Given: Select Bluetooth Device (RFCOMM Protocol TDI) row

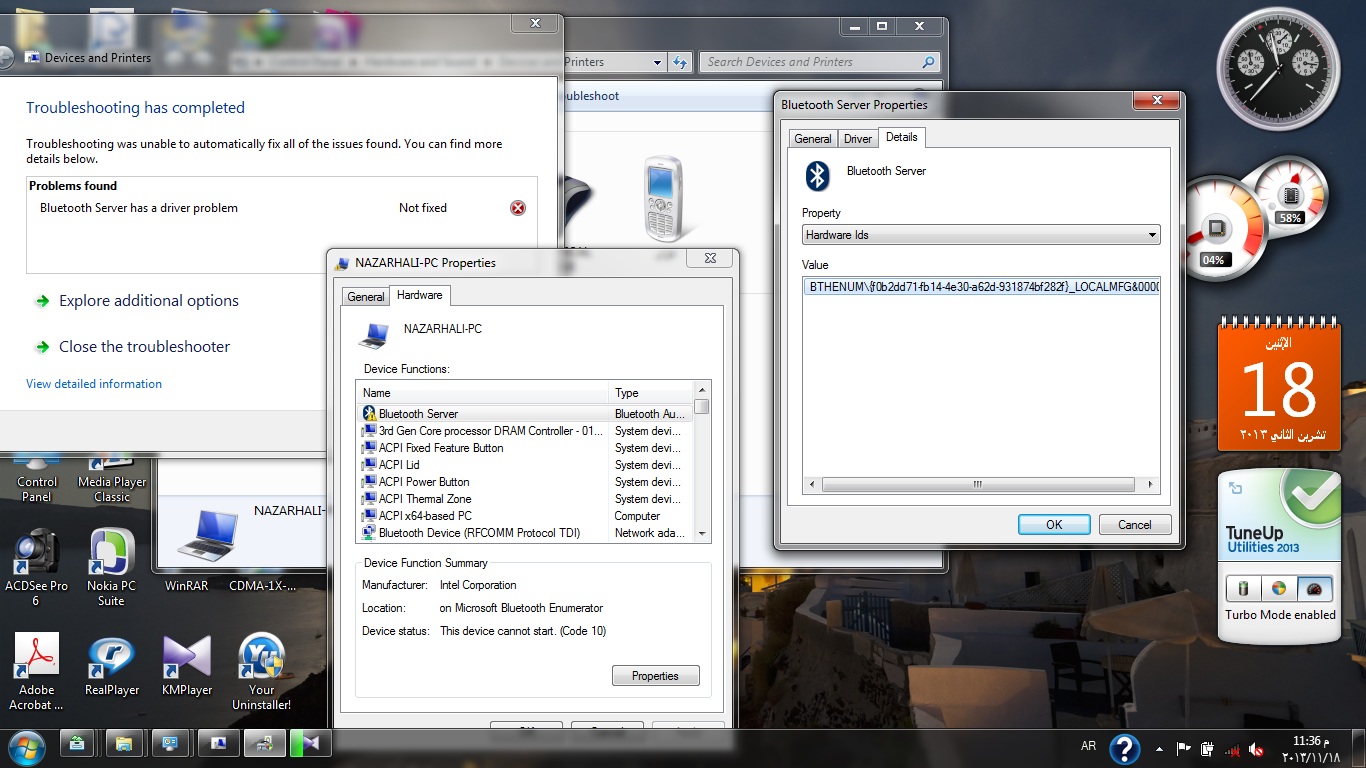Looking at the screenshot, I should [x=524, y=533].
